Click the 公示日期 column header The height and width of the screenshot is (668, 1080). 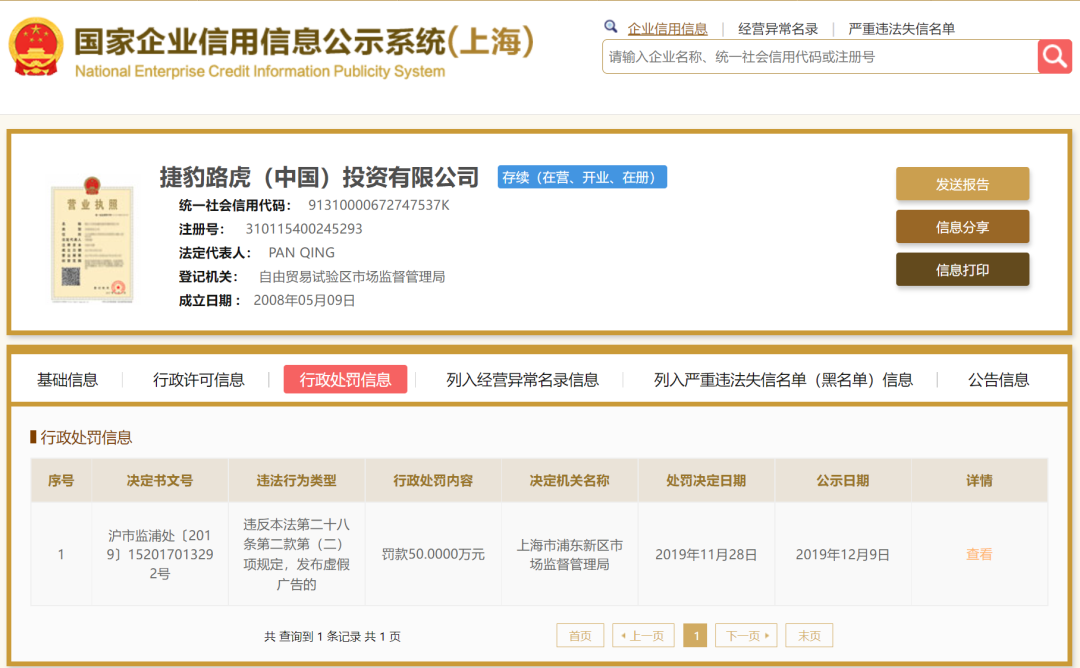pyautogui.click(x=843, y=481)
